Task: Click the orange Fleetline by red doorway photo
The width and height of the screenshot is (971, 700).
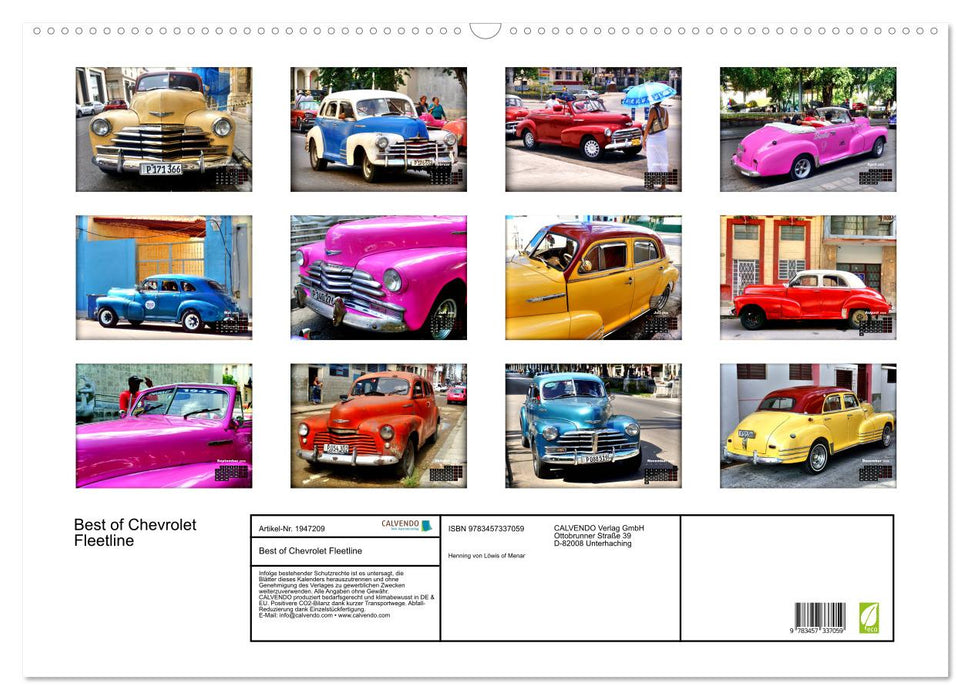Action: tap(379, 426)
